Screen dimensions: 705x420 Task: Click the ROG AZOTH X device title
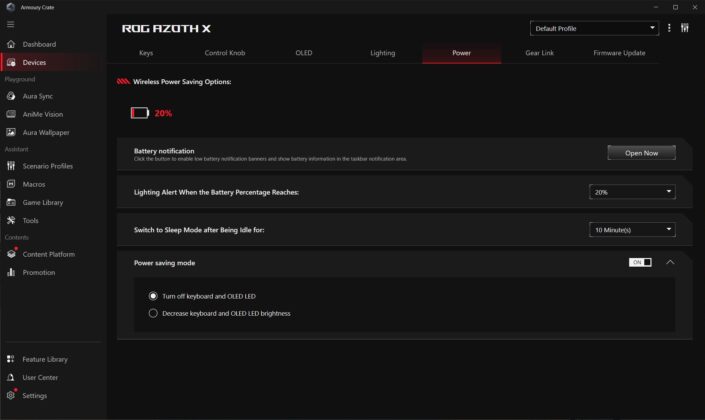(166, 28)
